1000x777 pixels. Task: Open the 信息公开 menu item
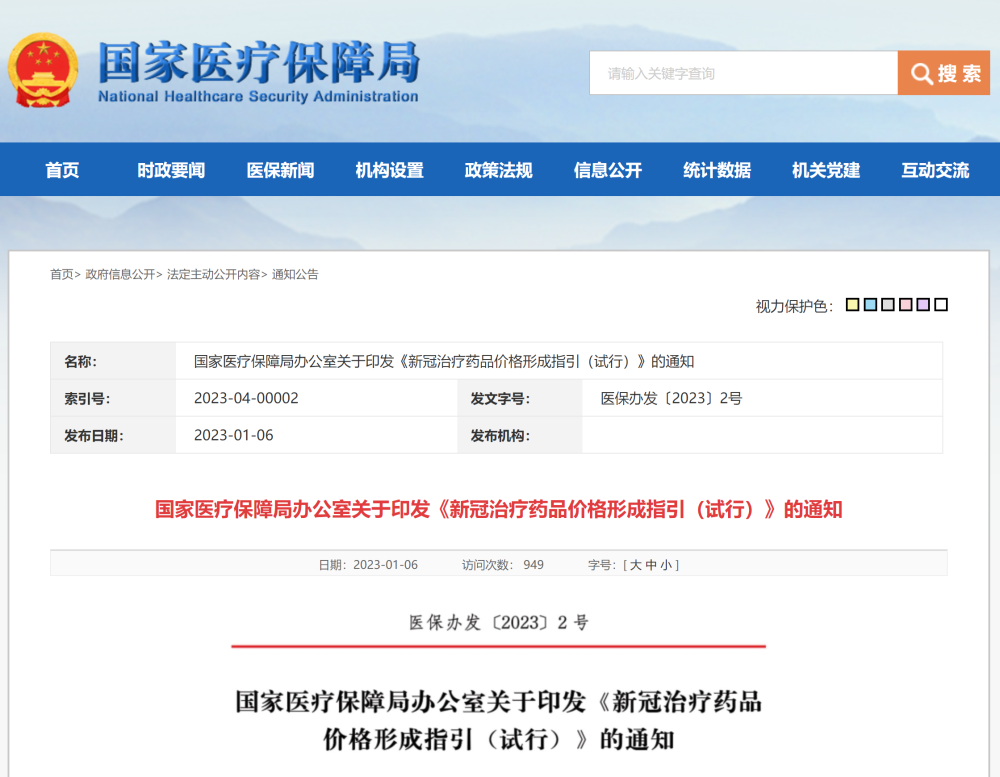(x=607, y=170)
